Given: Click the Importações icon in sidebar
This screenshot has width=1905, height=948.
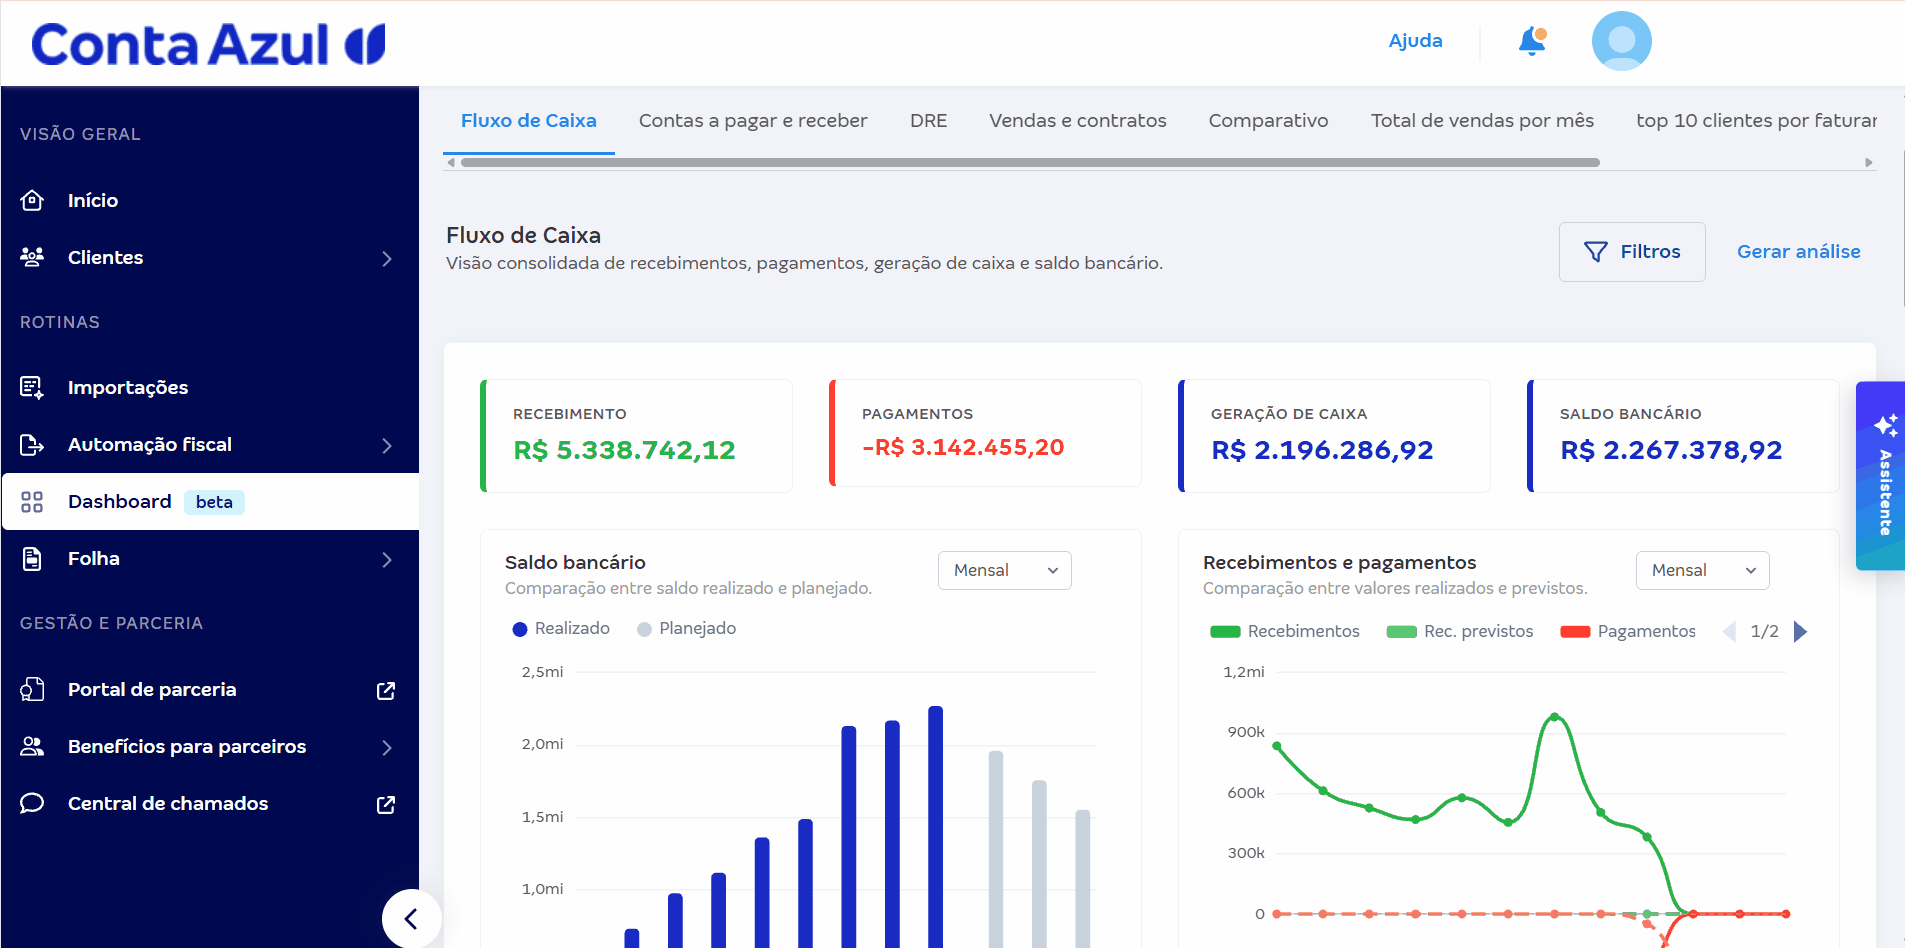Looking at the screenshot, I should click(32, 387).
